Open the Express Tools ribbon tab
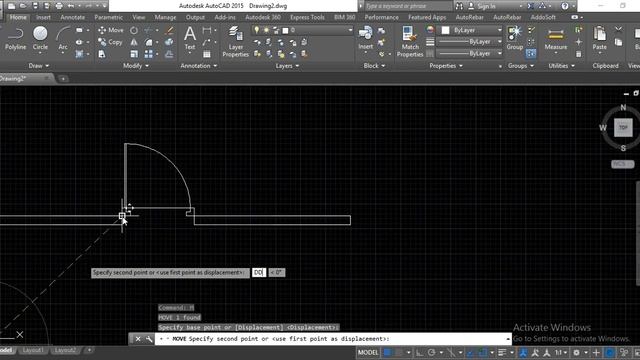The height and width of the screenshot is (360, 640). [x=307, y=17]
